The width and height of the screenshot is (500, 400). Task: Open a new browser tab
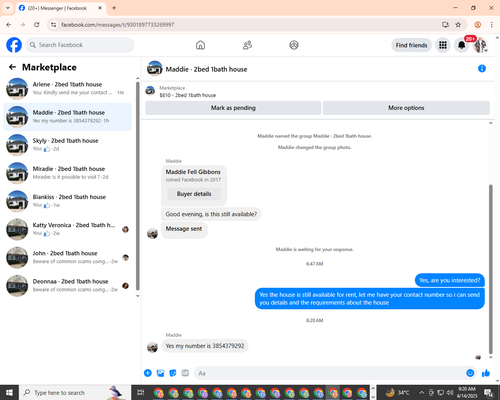coord(114,8)
